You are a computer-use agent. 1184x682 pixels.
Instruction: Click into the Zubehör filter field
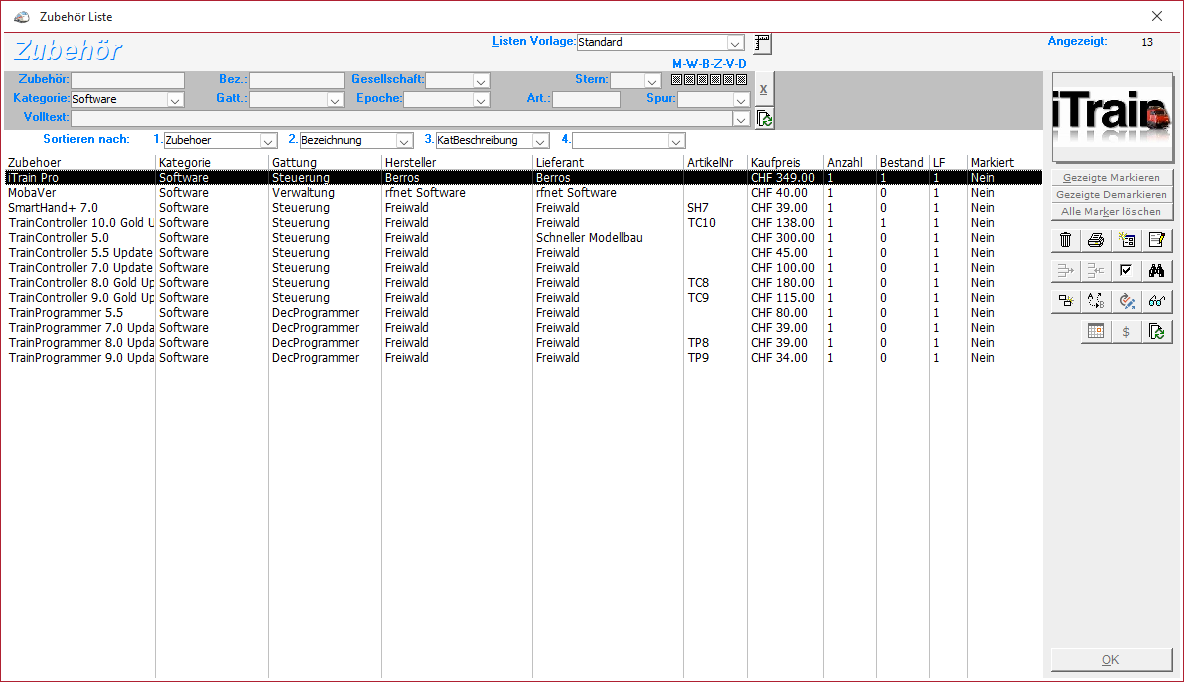128,80
